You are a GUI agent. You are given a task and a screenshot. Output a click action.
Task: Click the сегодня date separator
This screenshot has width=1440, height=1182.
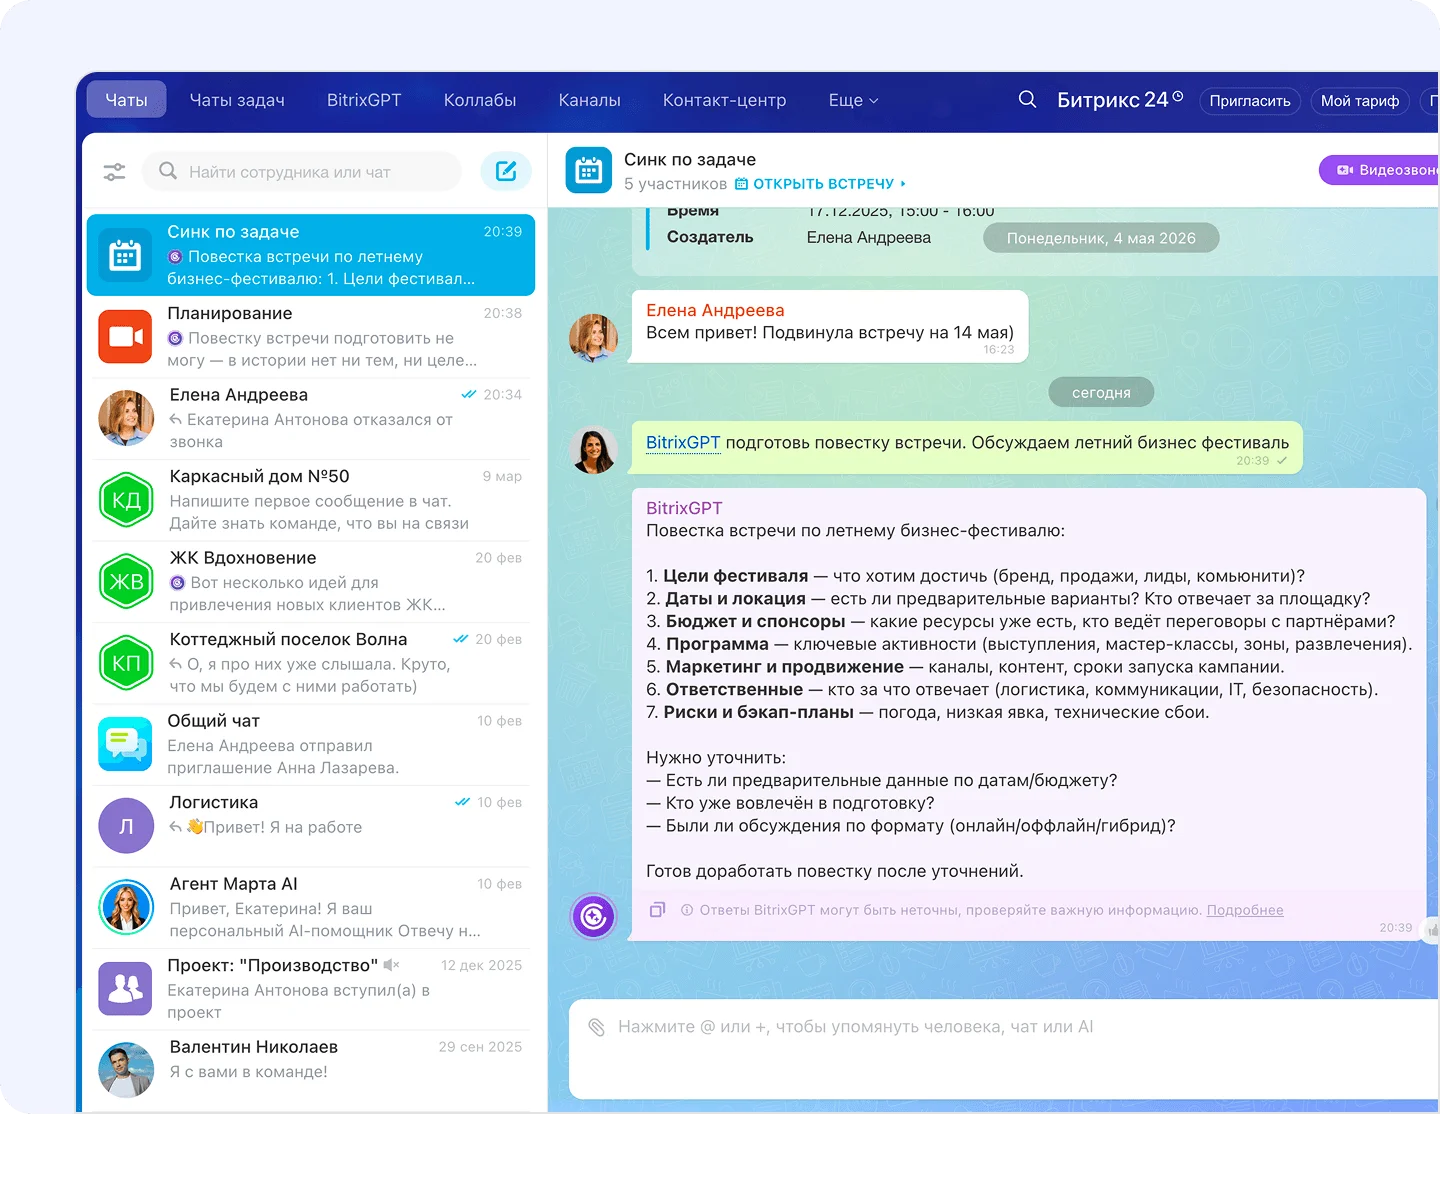[x=1101, y=392]
